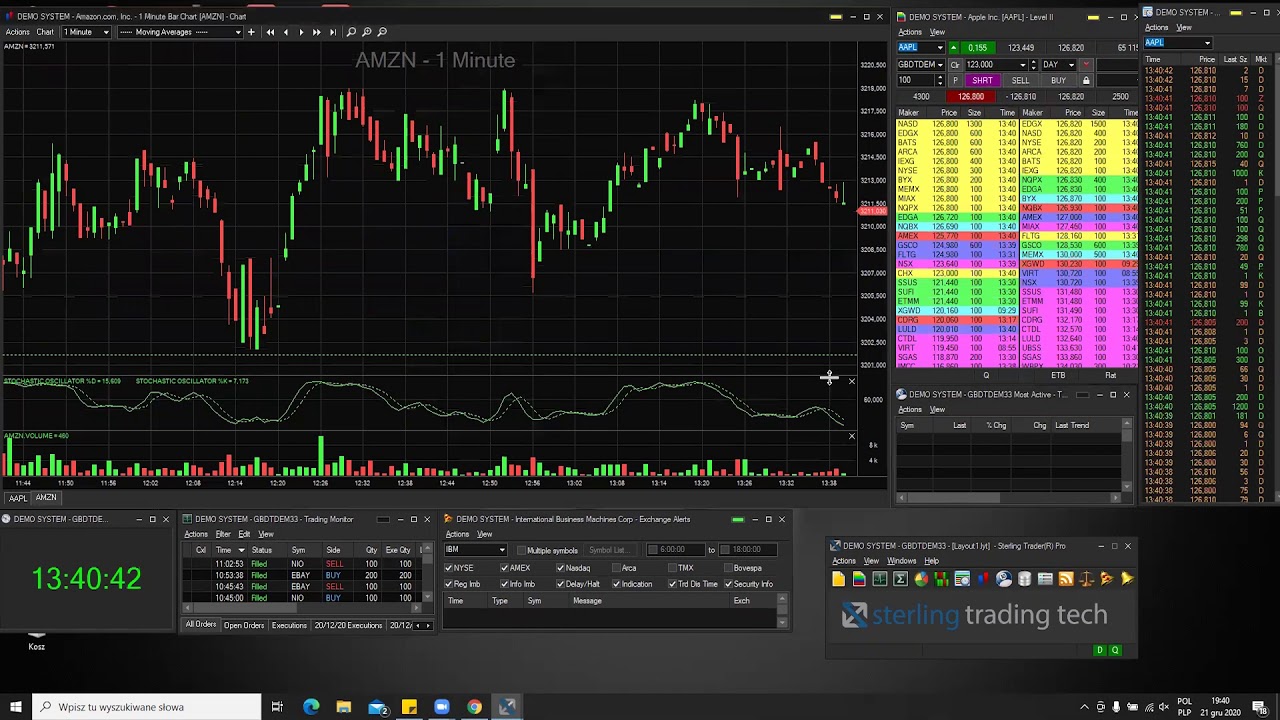Click the padlock icon in Level II window
This screenshot has width=1280, height=720.
1086,80
